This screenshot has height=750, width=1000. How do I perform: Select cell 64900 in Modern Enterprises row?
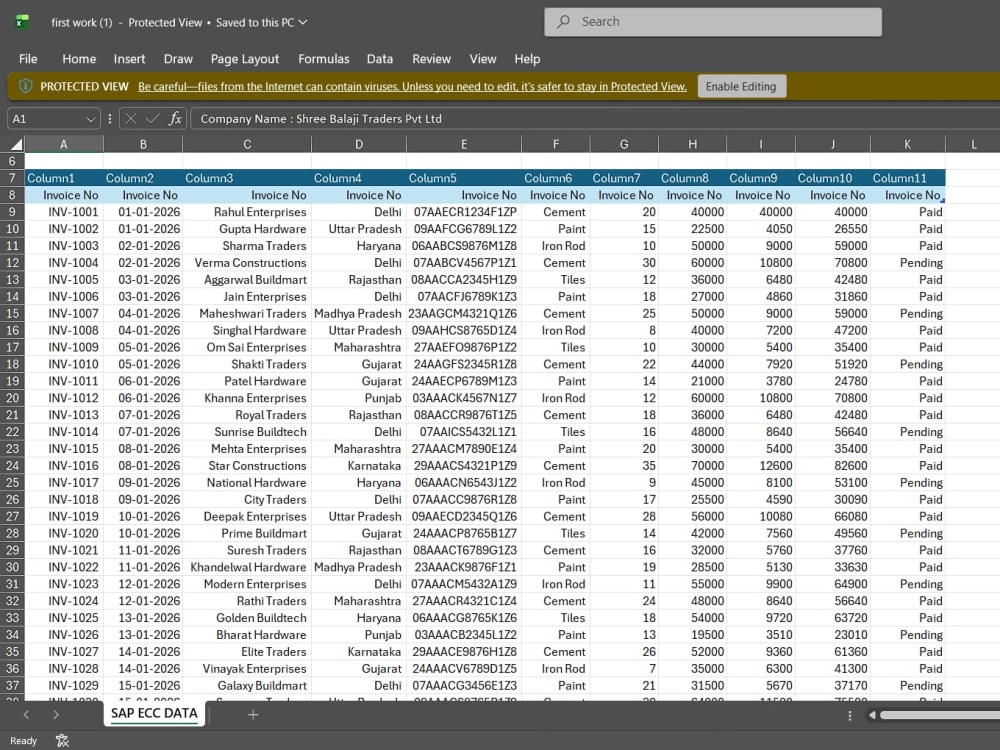tap(833, 584)
